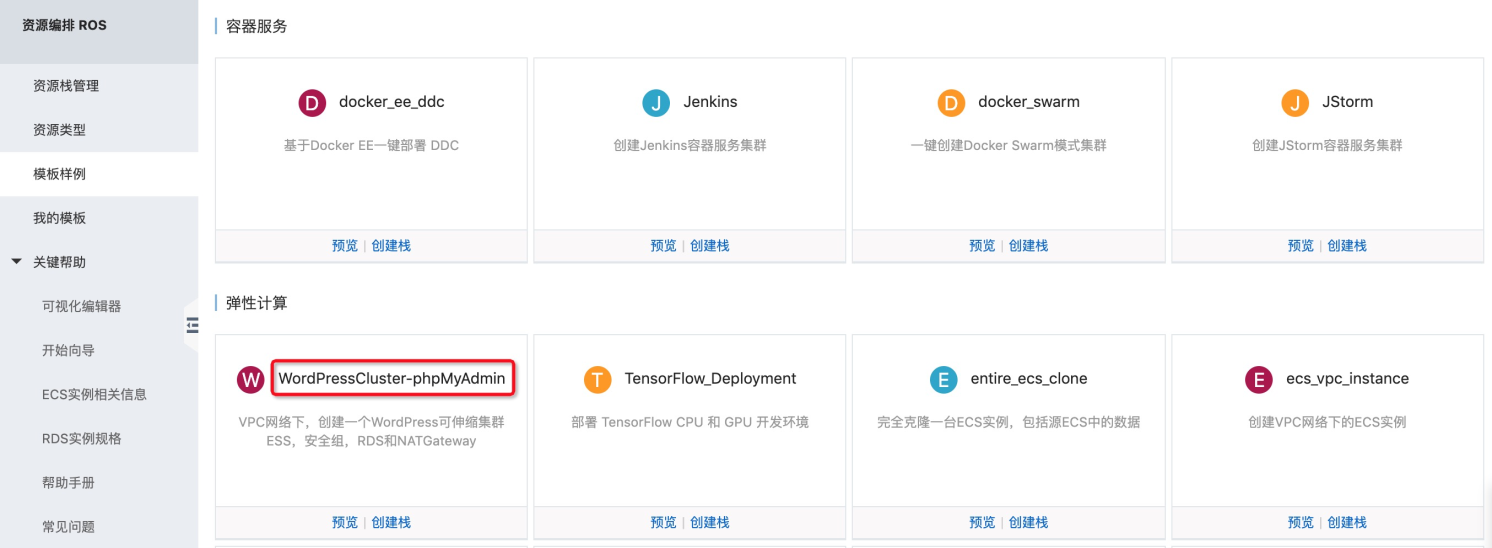Open 可视化编辑器 help item
Image resolution: width=1492 pixels, height=548 pixels.
click(x=82, y=306)
